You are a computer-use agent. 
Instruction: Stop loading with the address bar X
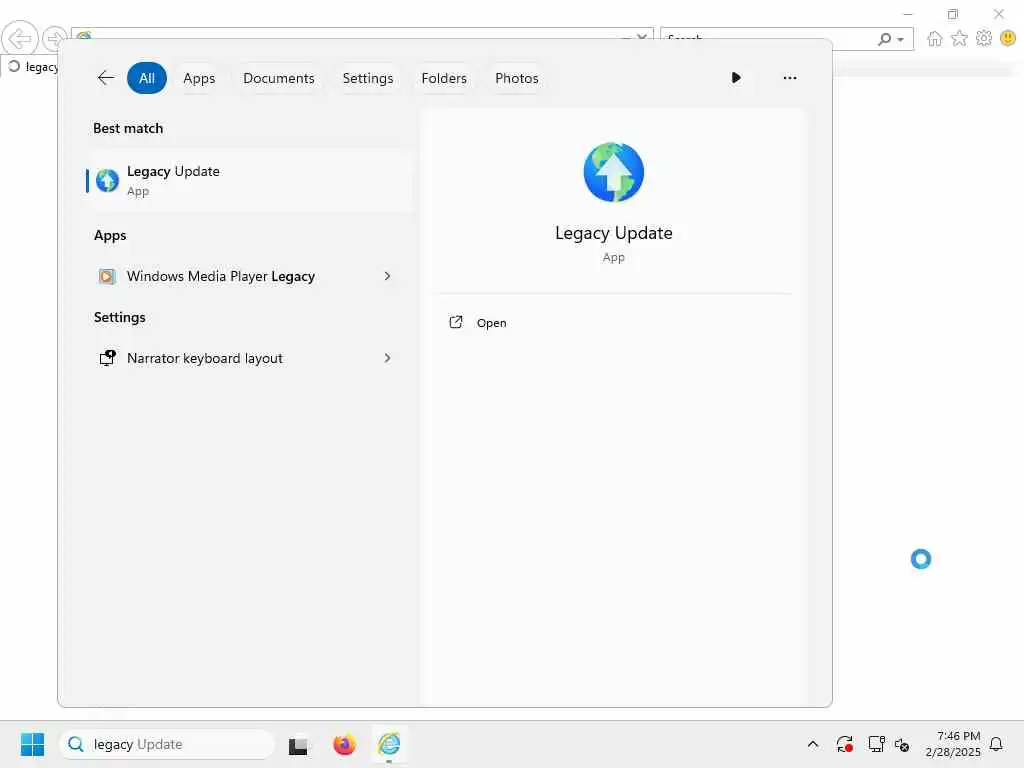click(642, 37)
